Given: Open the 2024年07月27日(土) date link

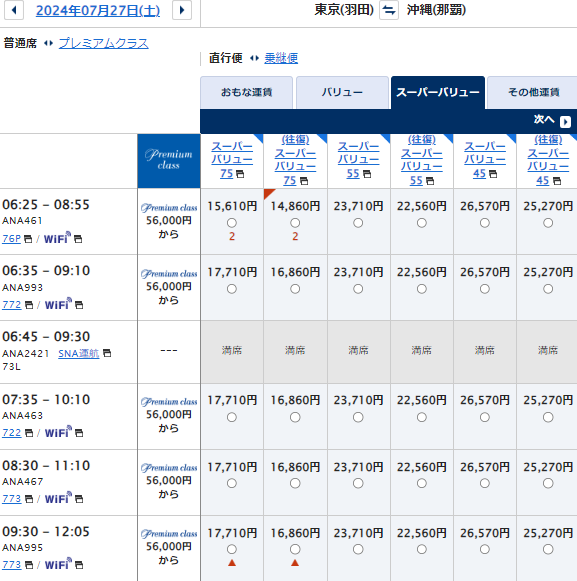Looking at the screenshot, I should coord(98,10).
